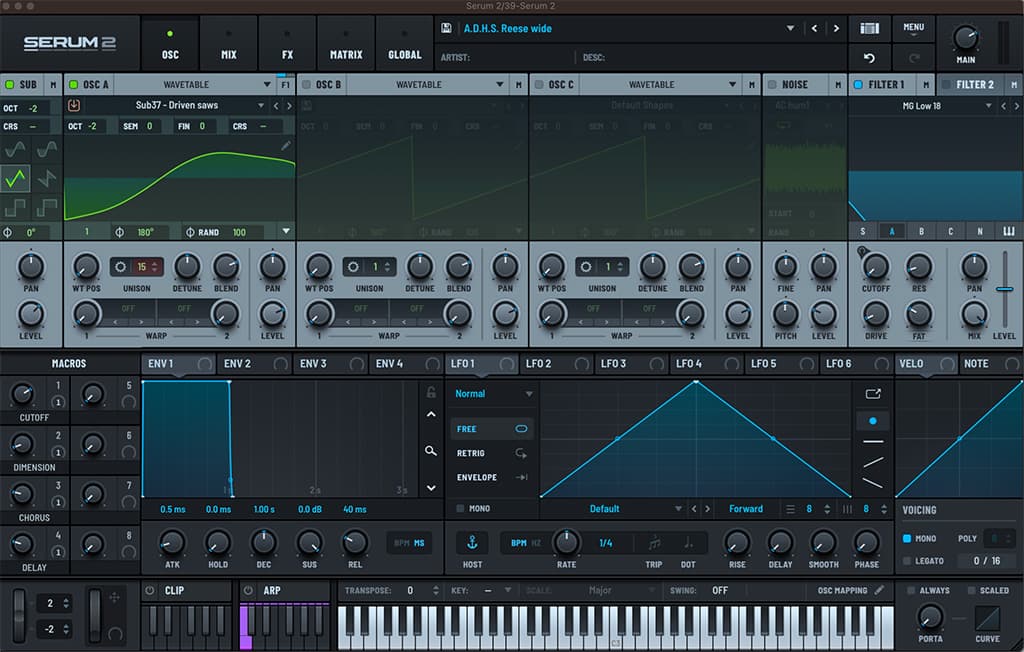Click the LFO ENVELOPE mode button
The height and width of the screenshot is (652, 1024).
pyautogui.click(x=491, y=478)
